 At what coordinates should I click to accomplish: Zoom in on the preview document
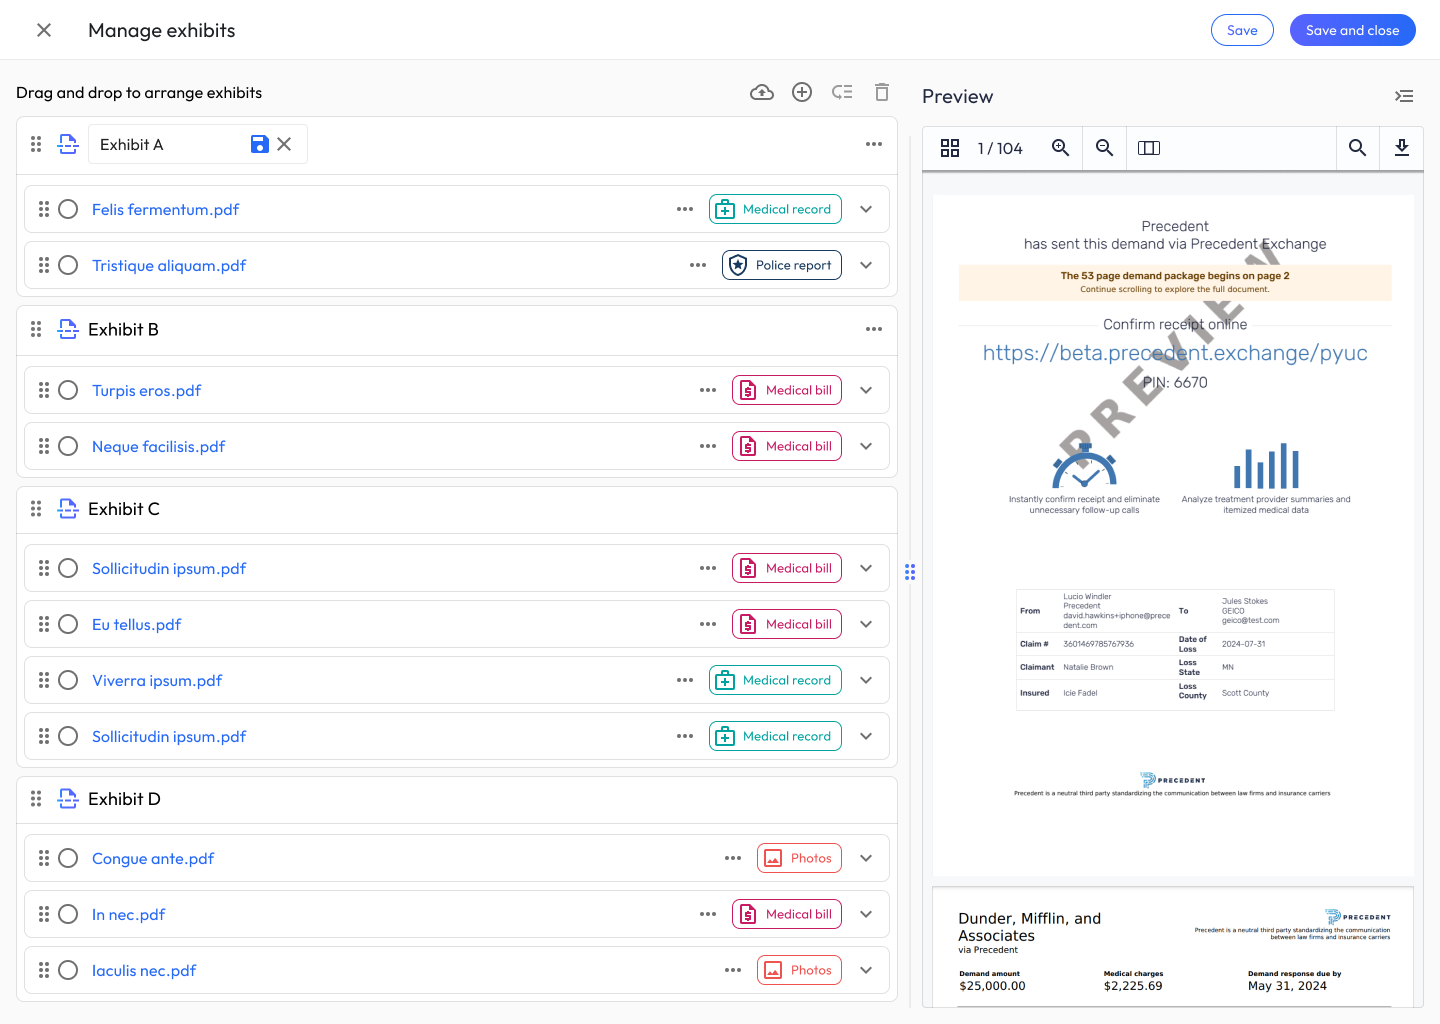pos(1060,148)
